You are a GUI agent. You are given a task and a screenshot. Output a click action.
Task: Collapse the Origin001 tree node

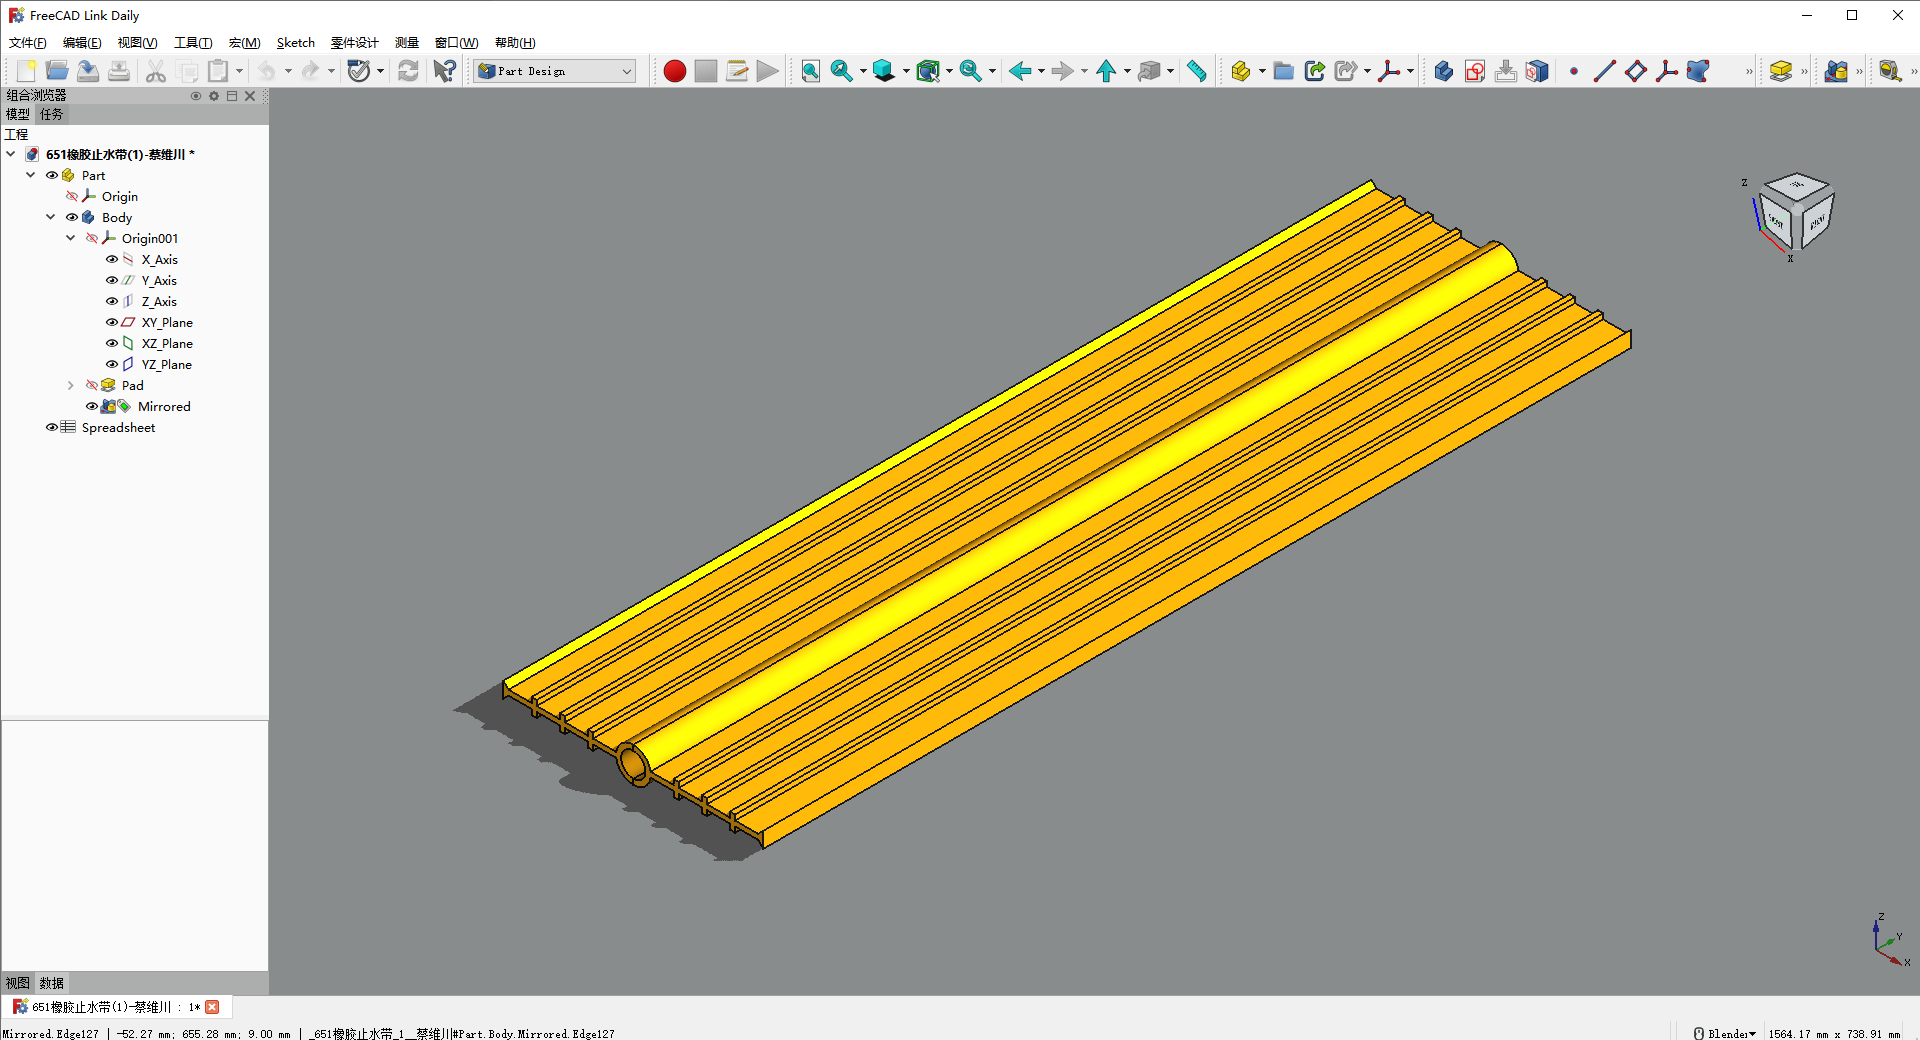[71, 238]
